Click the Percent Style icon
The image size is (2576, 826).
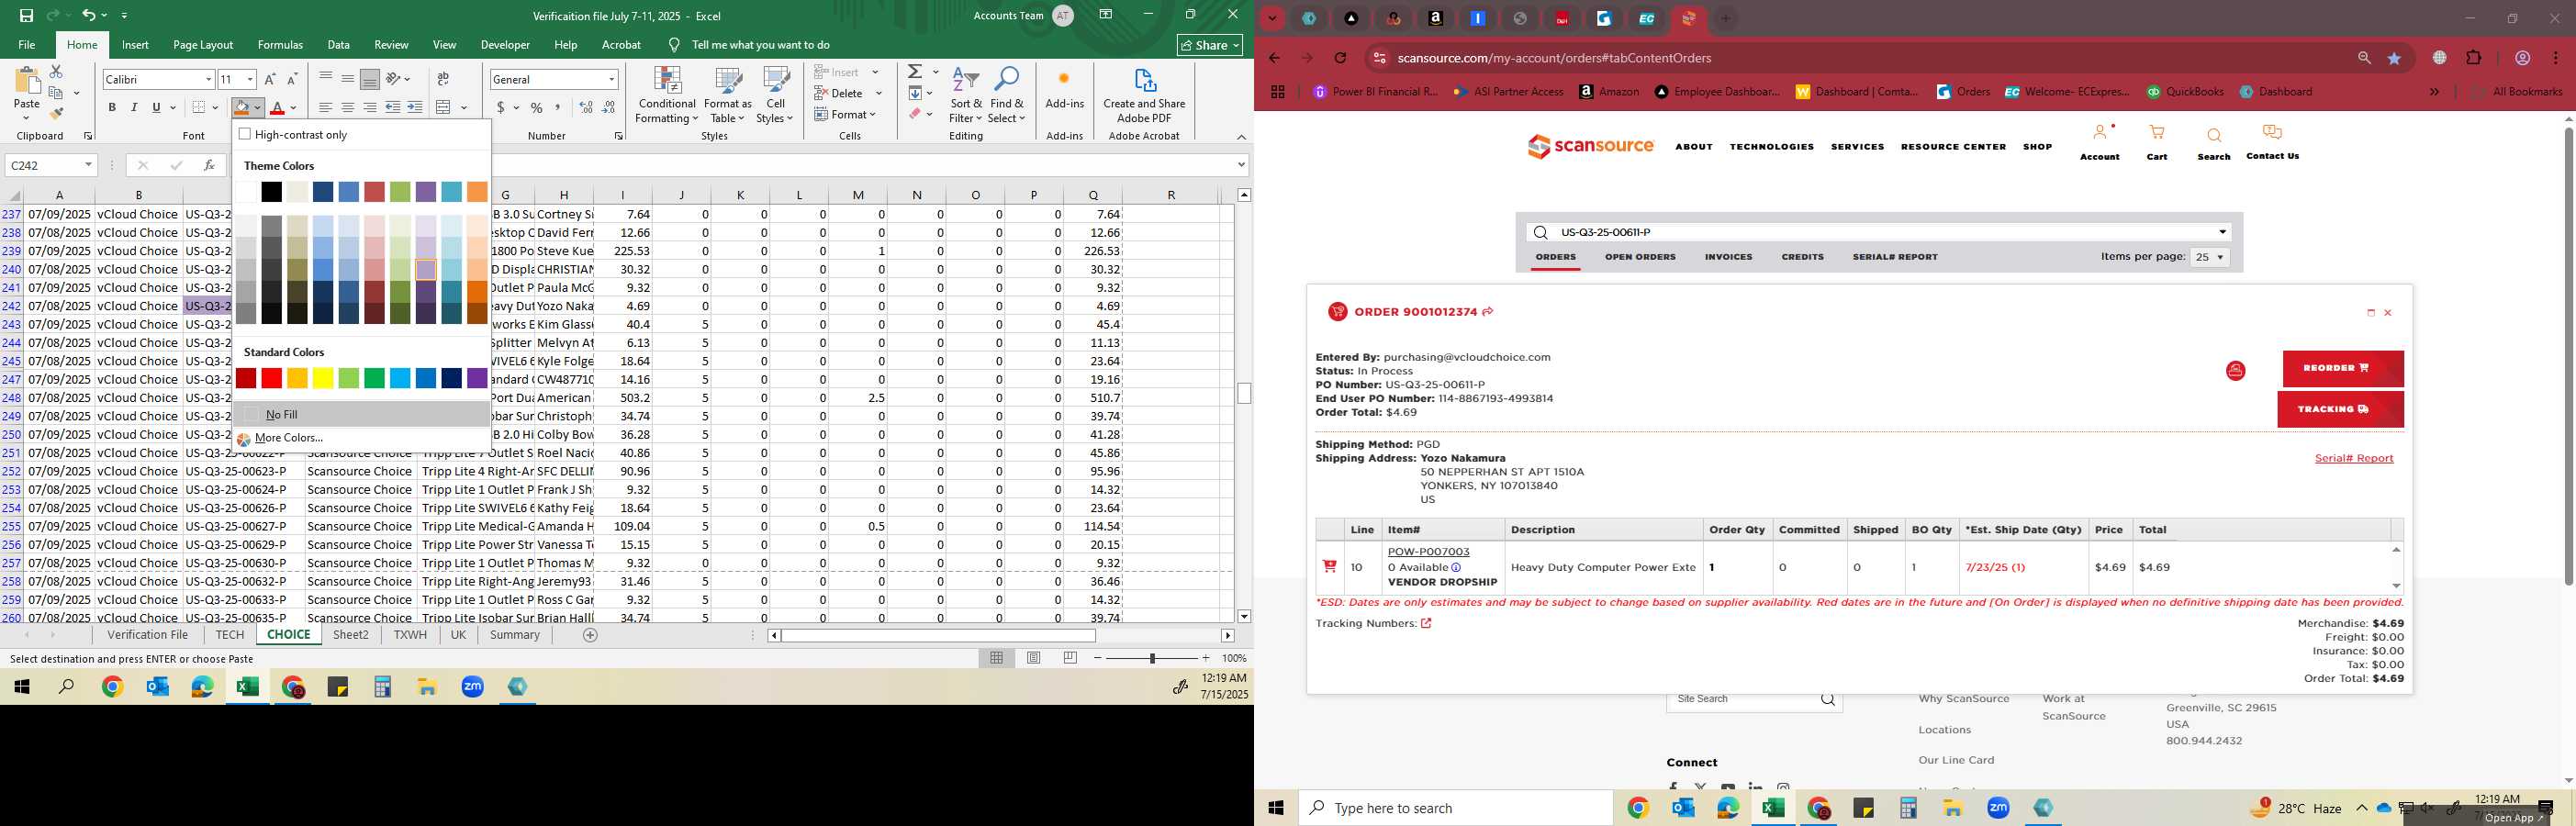(x=537, y=107)
